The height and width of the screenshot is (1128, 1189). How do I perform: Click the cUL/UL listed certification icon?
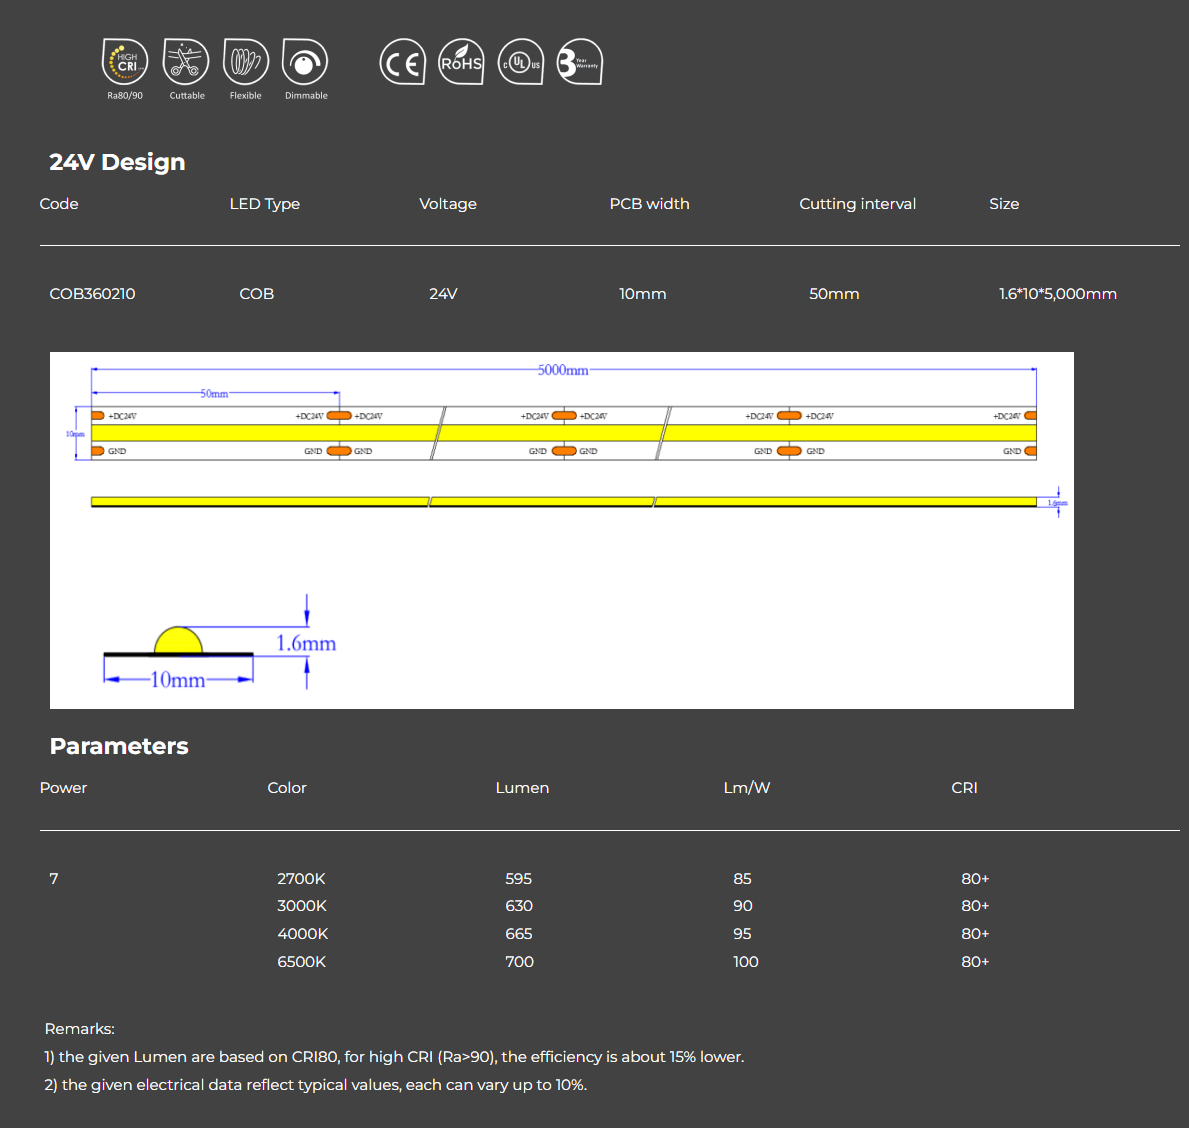[x=520, y=61]
